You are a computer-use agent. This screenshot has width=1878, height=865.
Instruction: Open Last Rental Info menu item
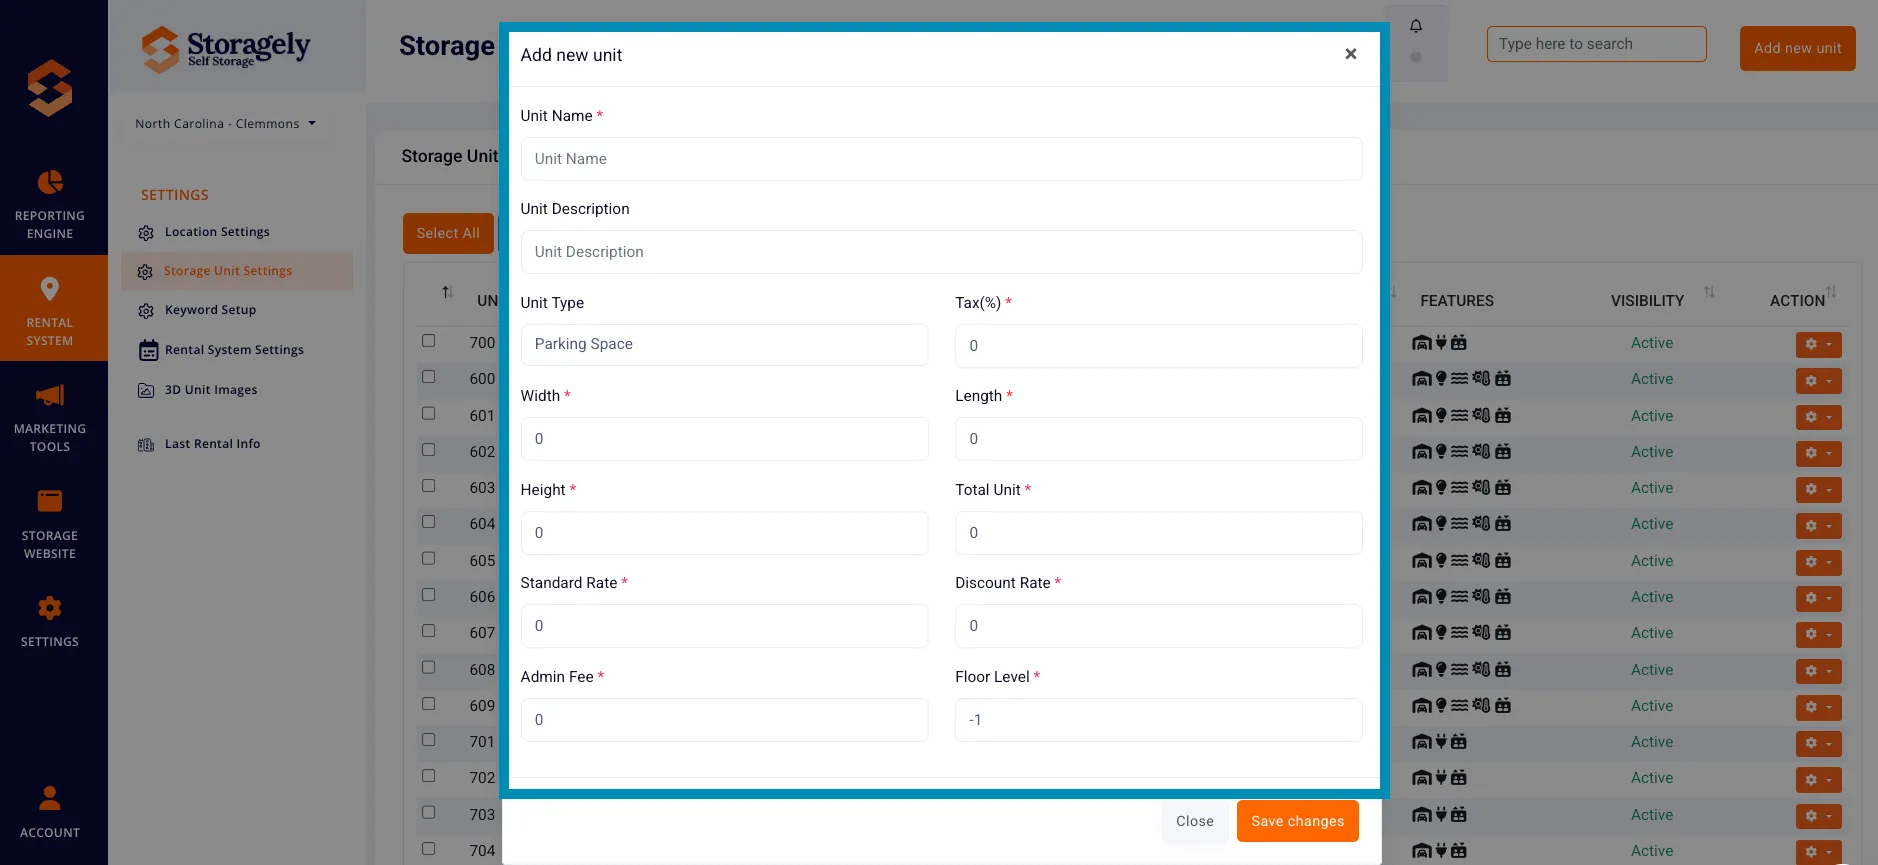pyautogui.click(x=212, y=444)
